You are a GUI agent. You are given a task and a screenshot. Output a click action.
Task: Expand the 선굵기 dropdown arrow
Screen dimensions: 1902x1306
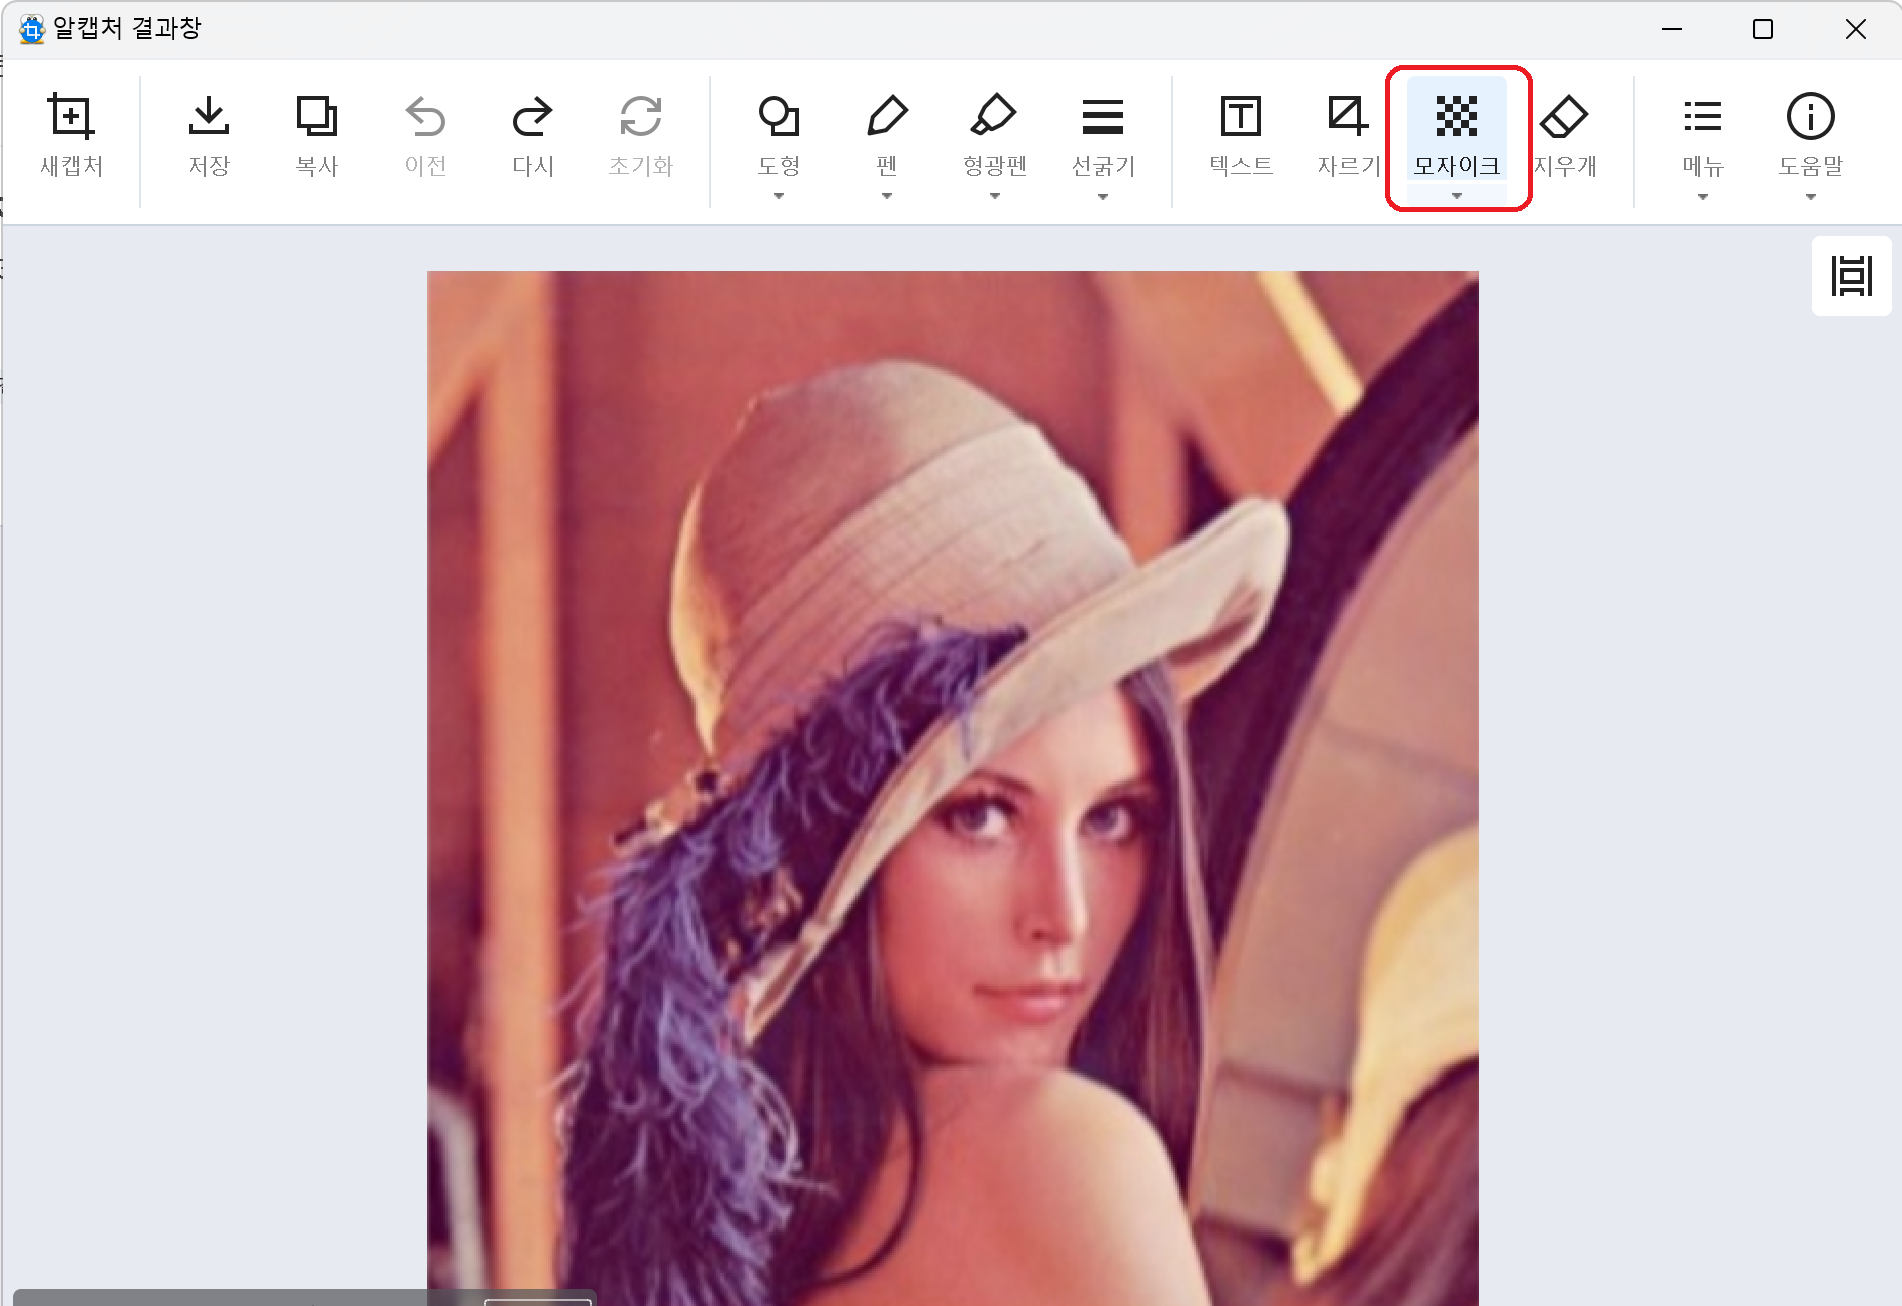(x=1103, y=196)
